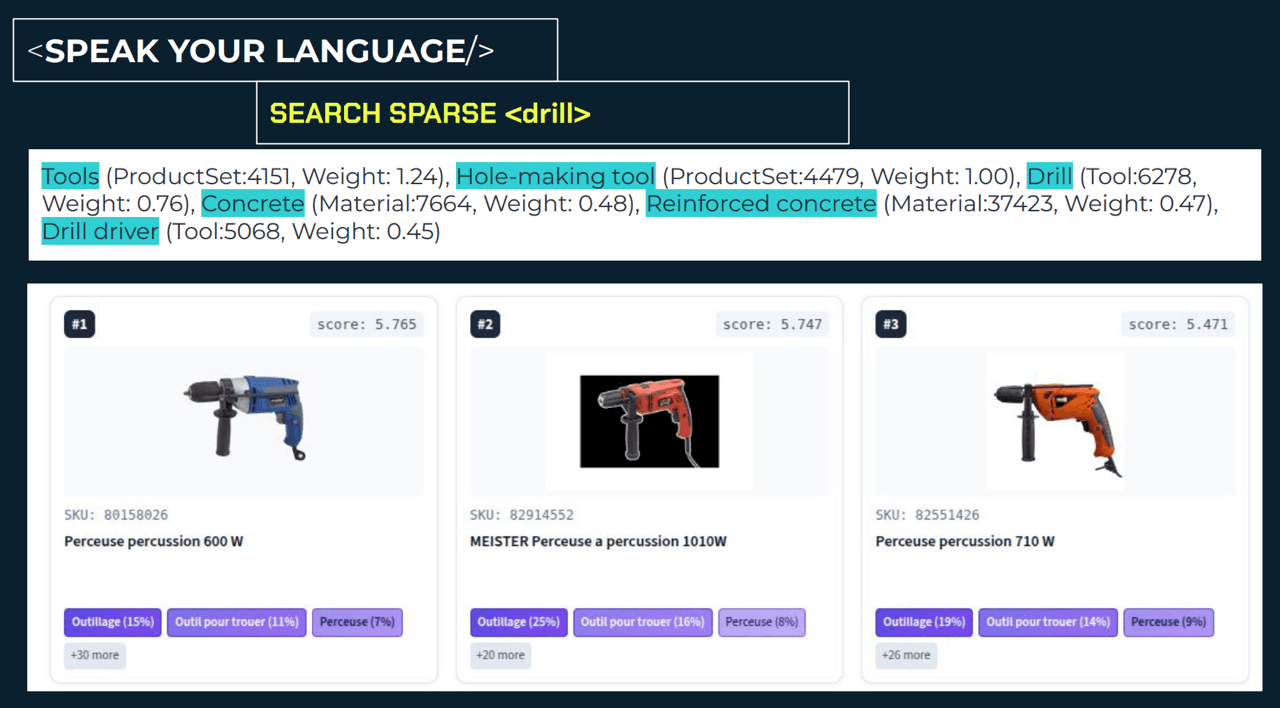The height and width of the screenshot is (708, 1280).
Task: Select the Outillage (15%) tag
Action: (113, 622)
